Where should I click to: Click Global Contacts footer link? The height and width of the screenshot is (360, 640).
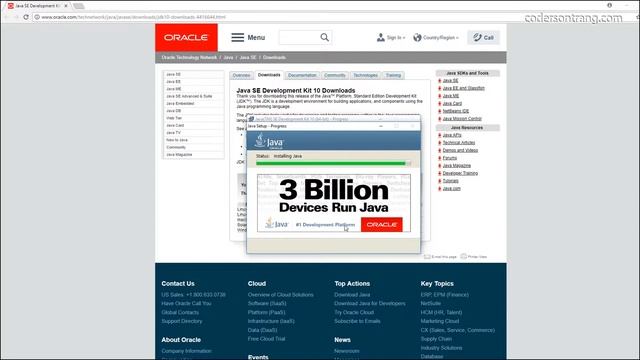pos(180,312)
